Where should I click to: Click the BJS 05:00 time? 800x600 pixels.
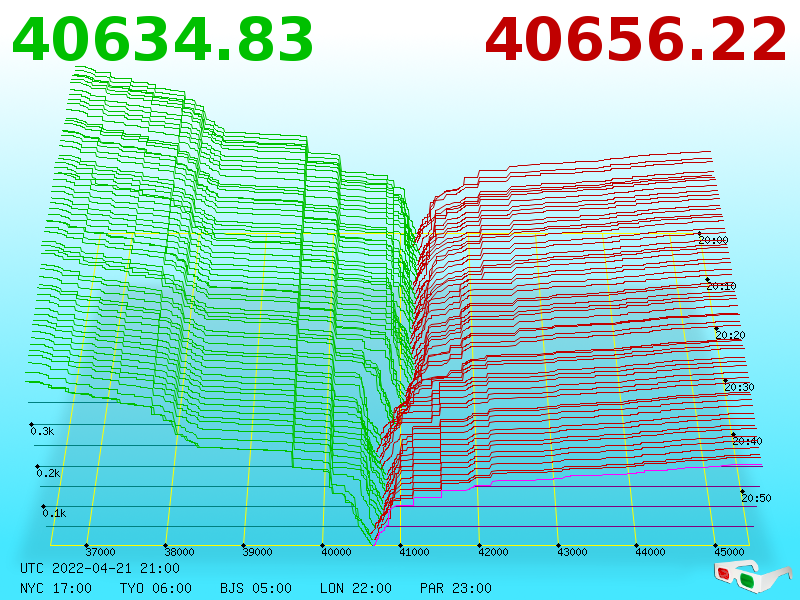point(256,588)
